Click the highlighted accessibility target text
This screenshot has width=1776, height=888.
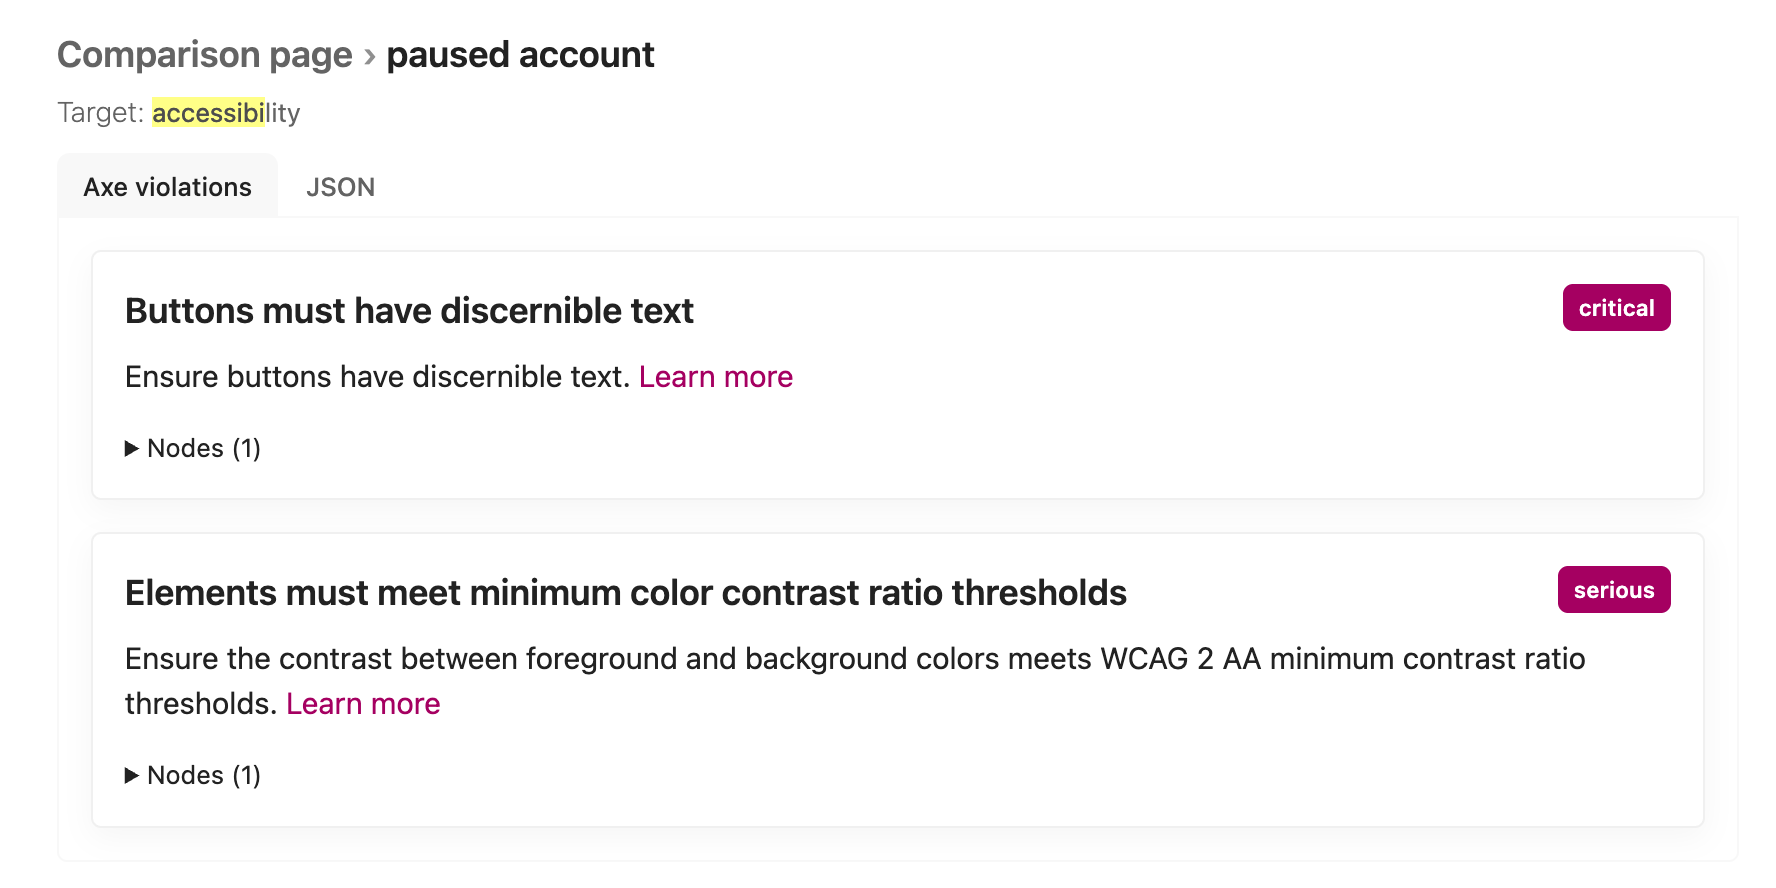[210, 113]
